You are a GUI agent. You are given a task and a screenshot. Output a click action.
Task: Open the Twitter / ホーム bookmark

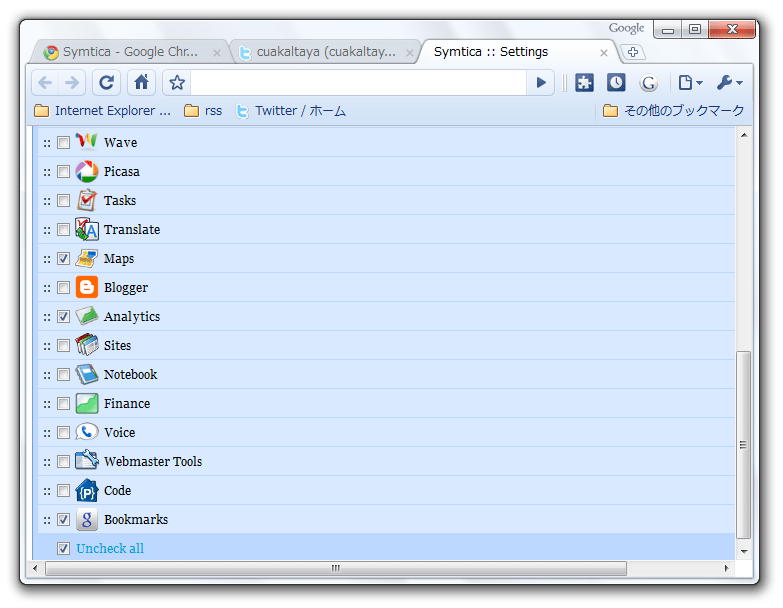point(291,111)
